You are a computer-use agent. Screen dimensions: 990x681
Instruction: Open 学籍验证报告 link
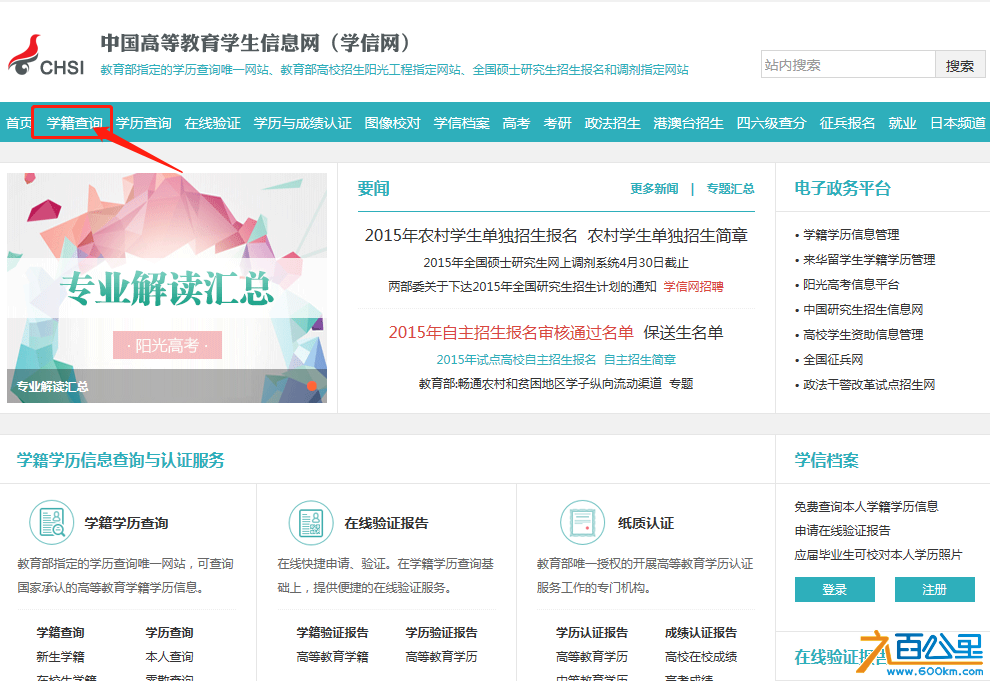tap(333, 632)
